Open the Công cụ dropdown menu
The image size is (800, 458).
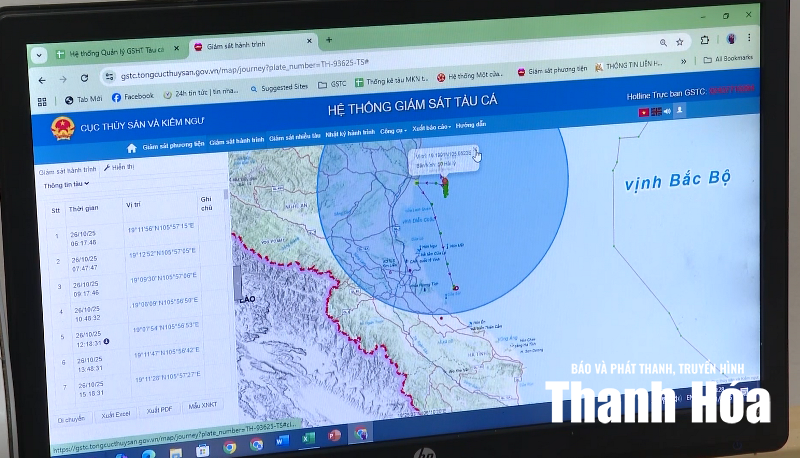tap(393, 131)
